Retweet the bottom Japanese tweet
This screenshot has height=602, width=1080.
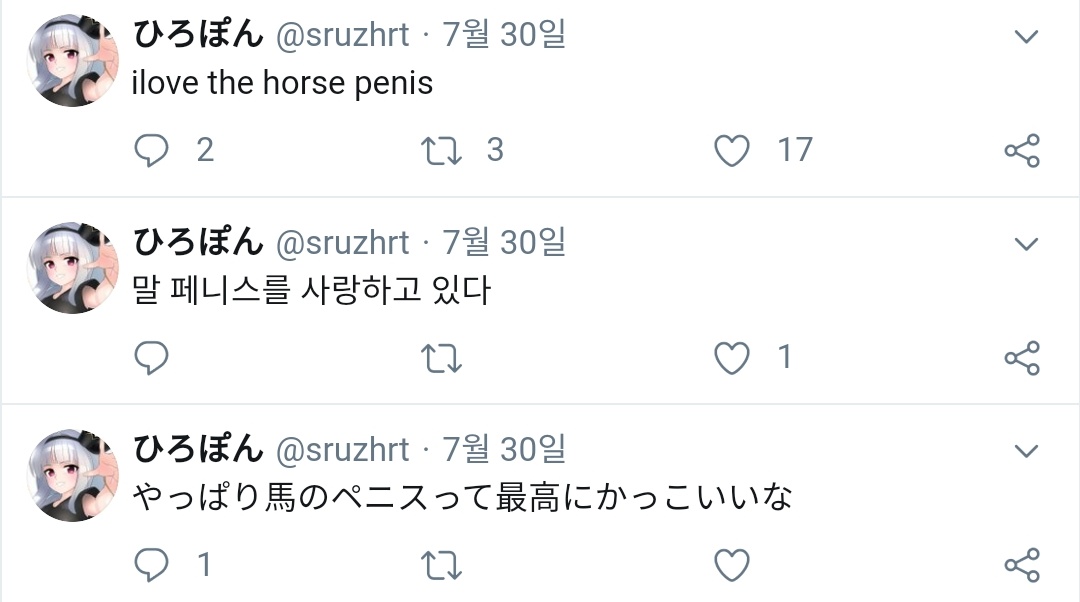440,566
